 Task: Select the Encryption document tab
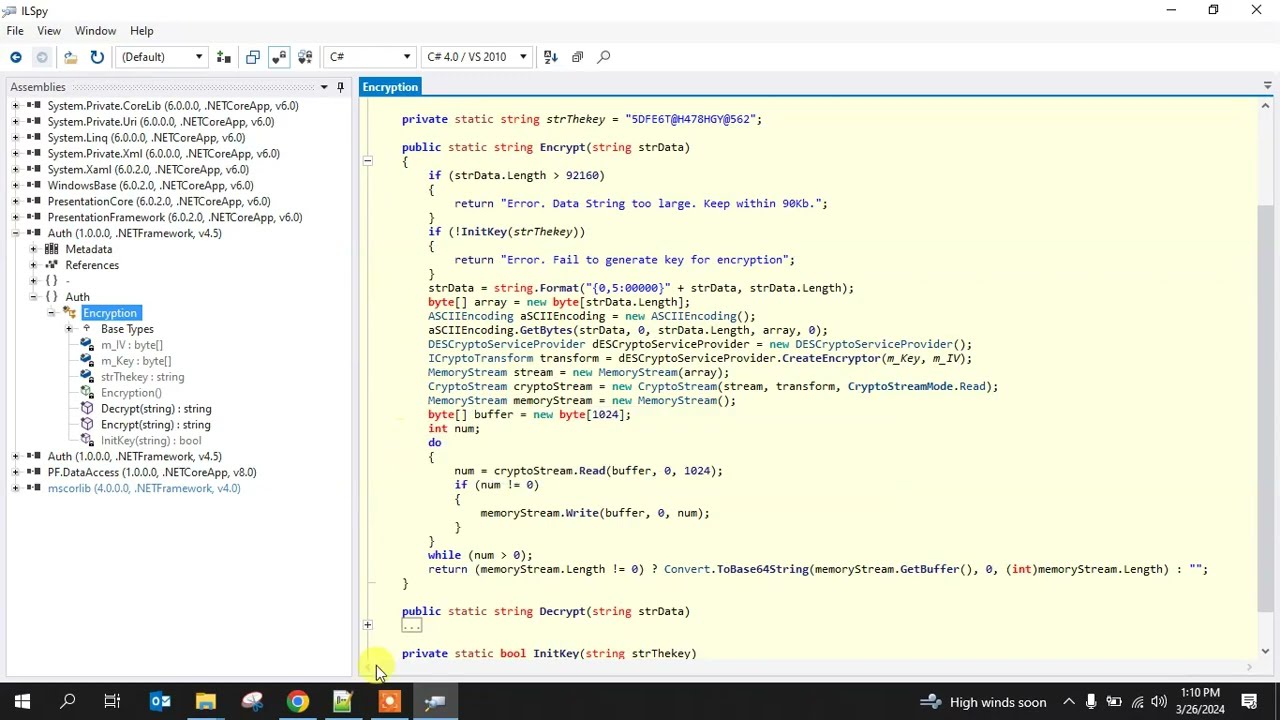point(390,87)
